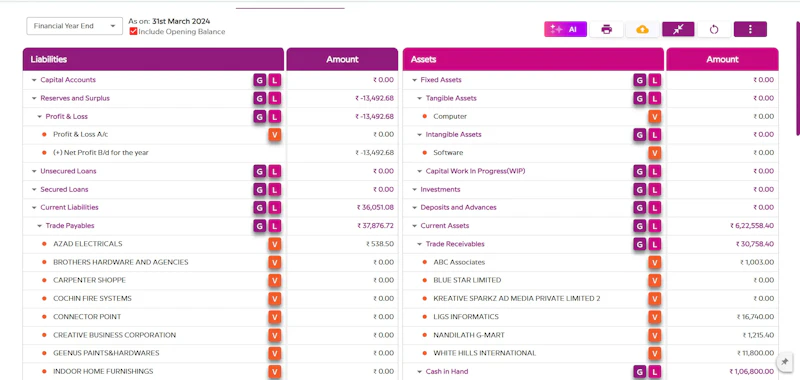800x380 pixels.
Task: Click V icon for NANDILATH G-MART
Action: [655, 335]
